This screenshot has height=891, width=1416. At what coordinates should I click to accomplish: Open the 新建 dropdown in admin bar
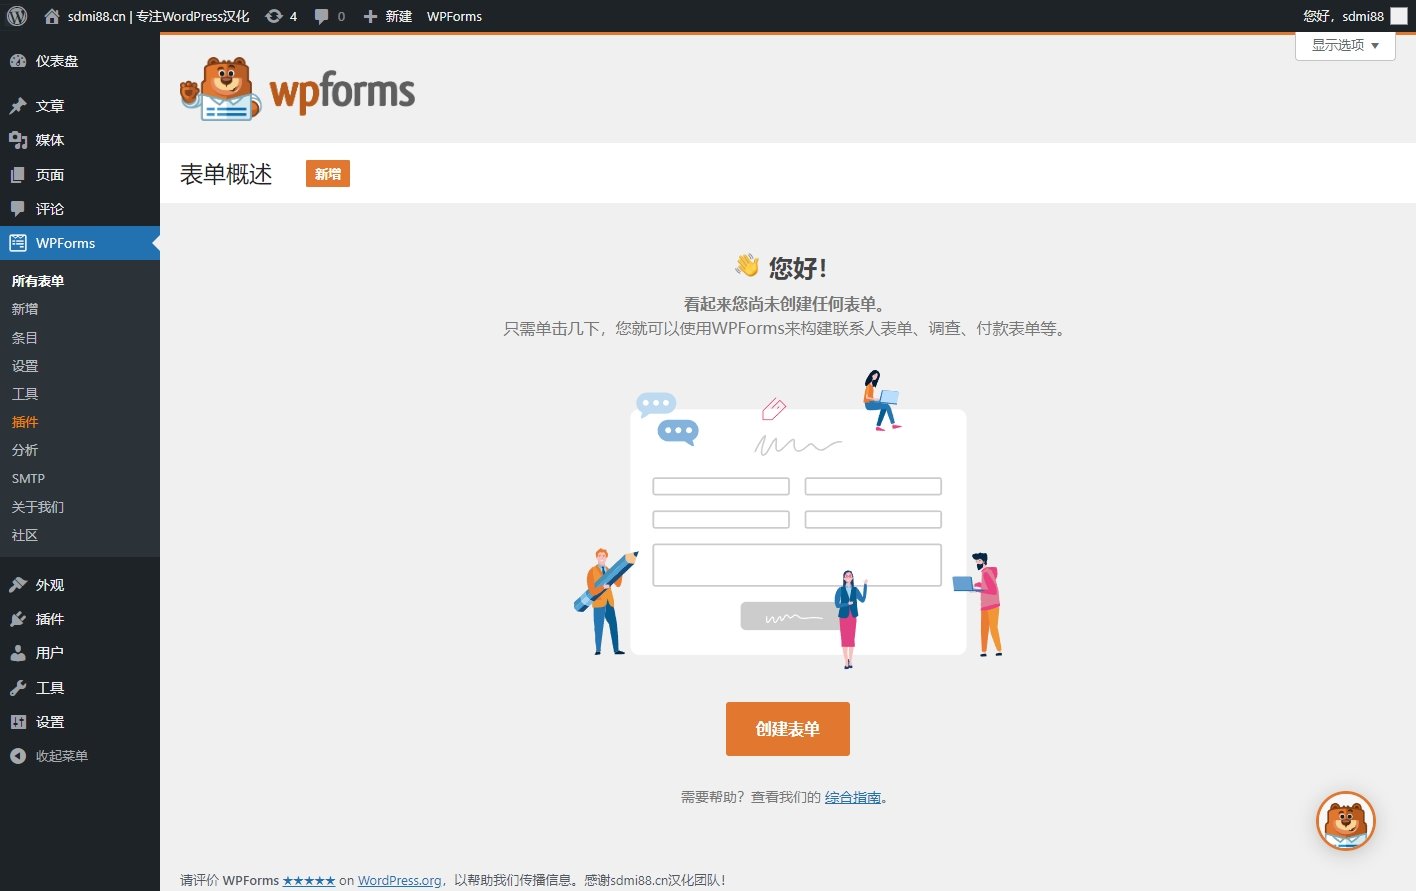387,15
